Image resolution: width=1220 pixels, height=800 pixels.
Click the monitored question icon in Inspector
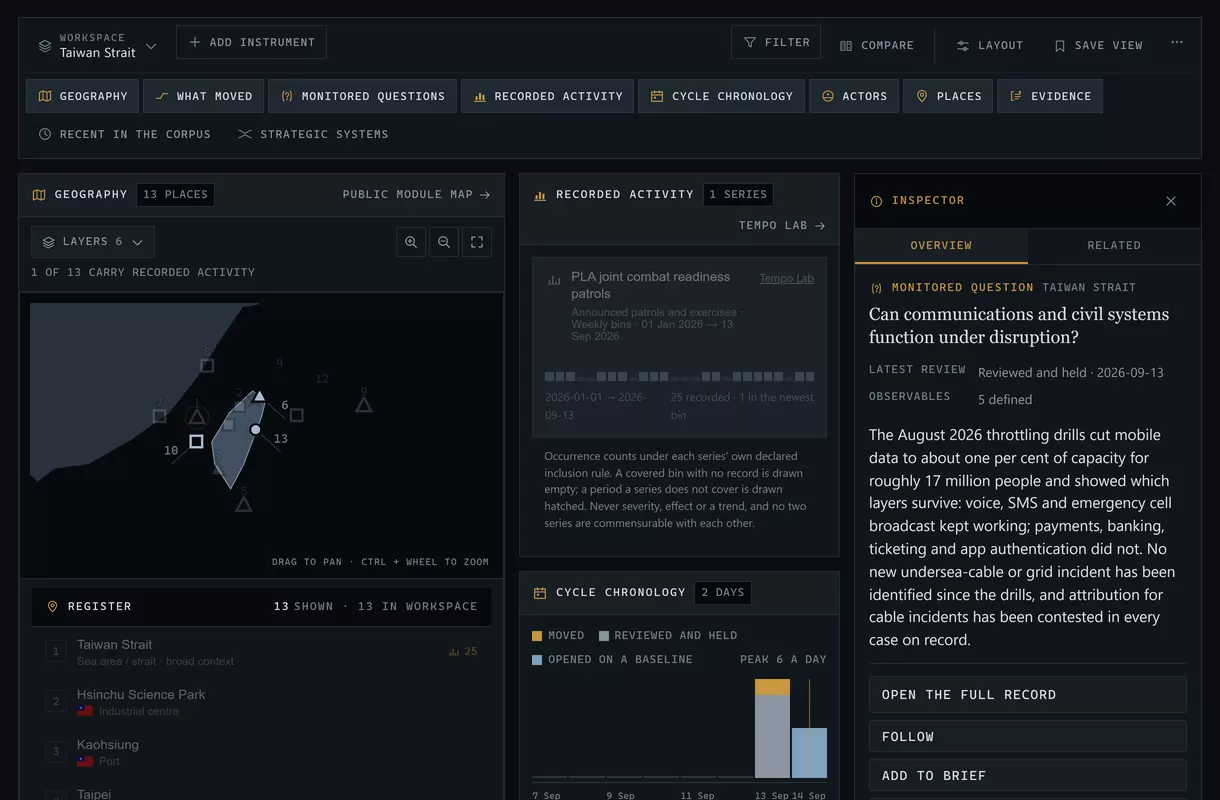pyautogui.click(x=877, y=288)
